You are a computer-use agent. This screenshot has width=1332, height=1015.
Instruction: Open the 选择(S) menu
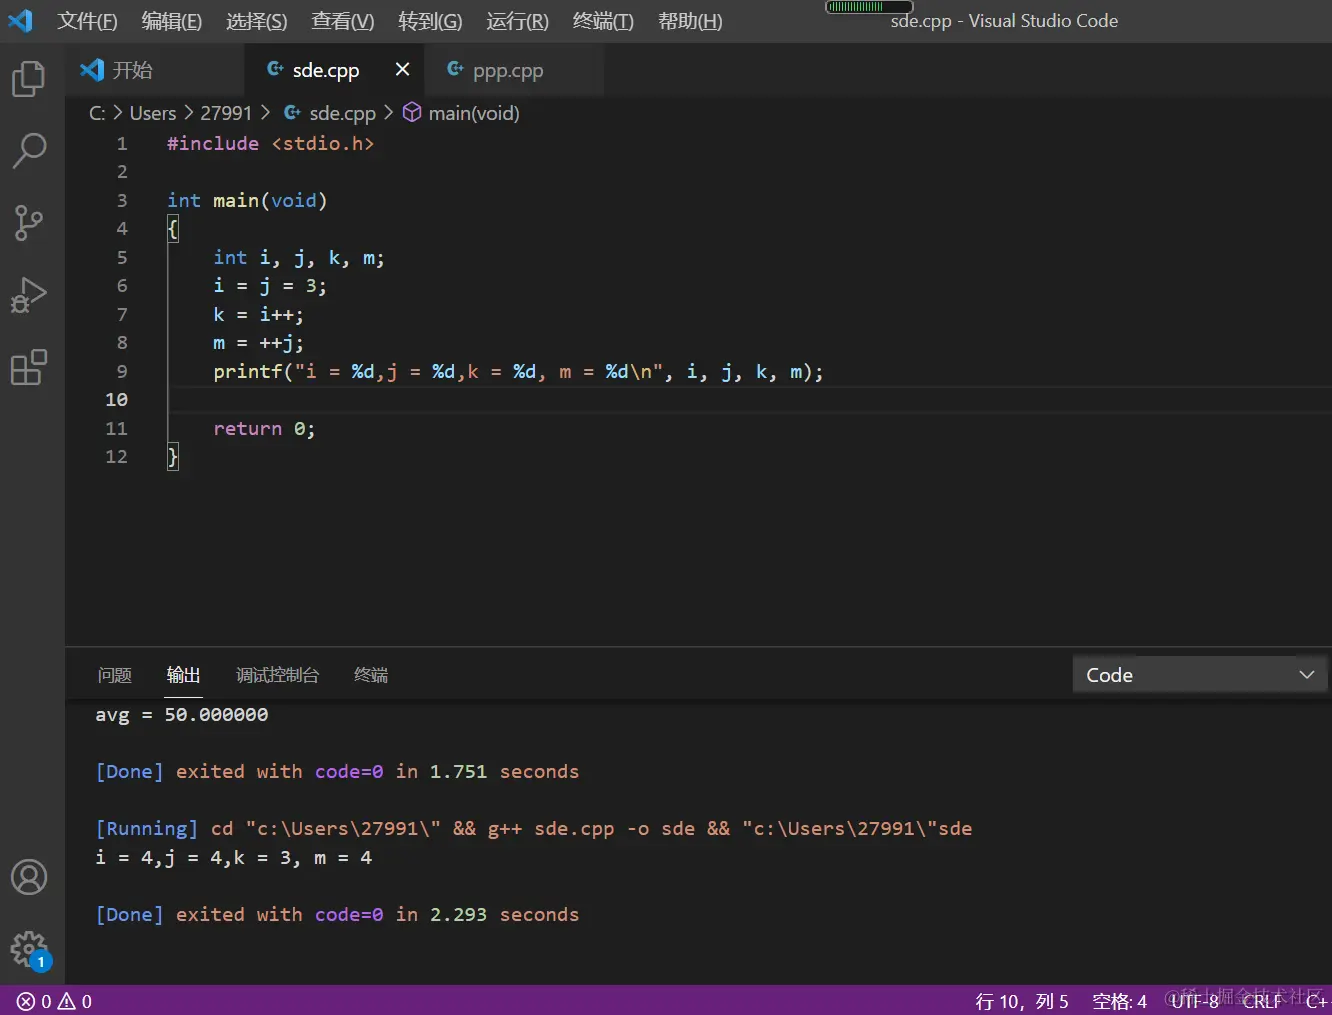[256, 21]
